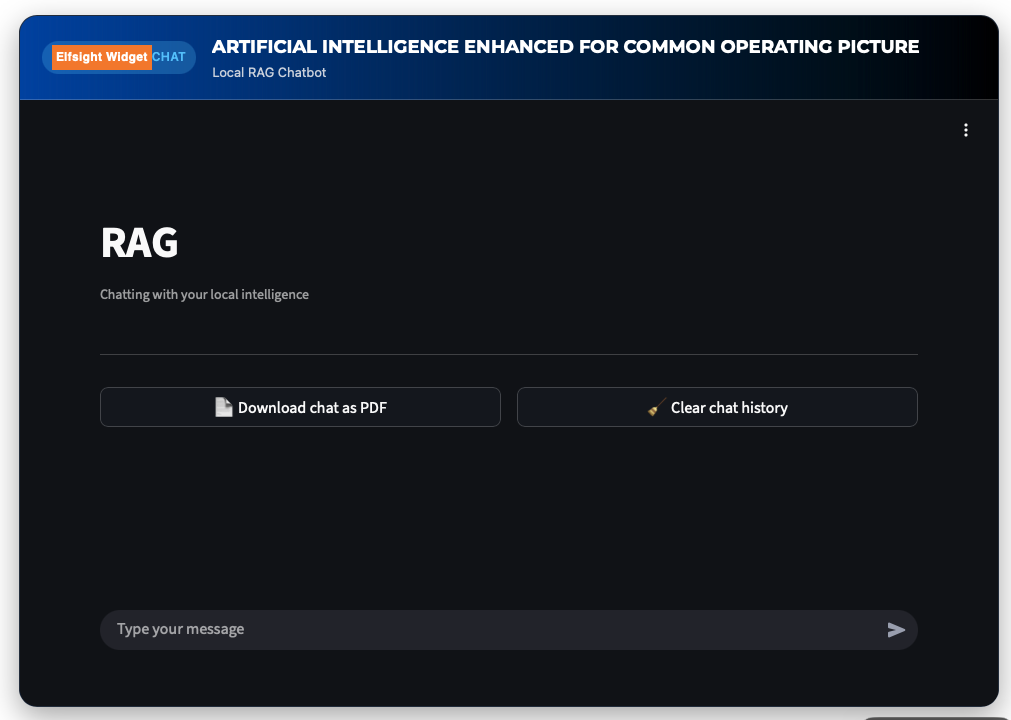1011x720 pixels.
Task: Click 'Chatting with your local intelligence' caption
Action: 204,295
